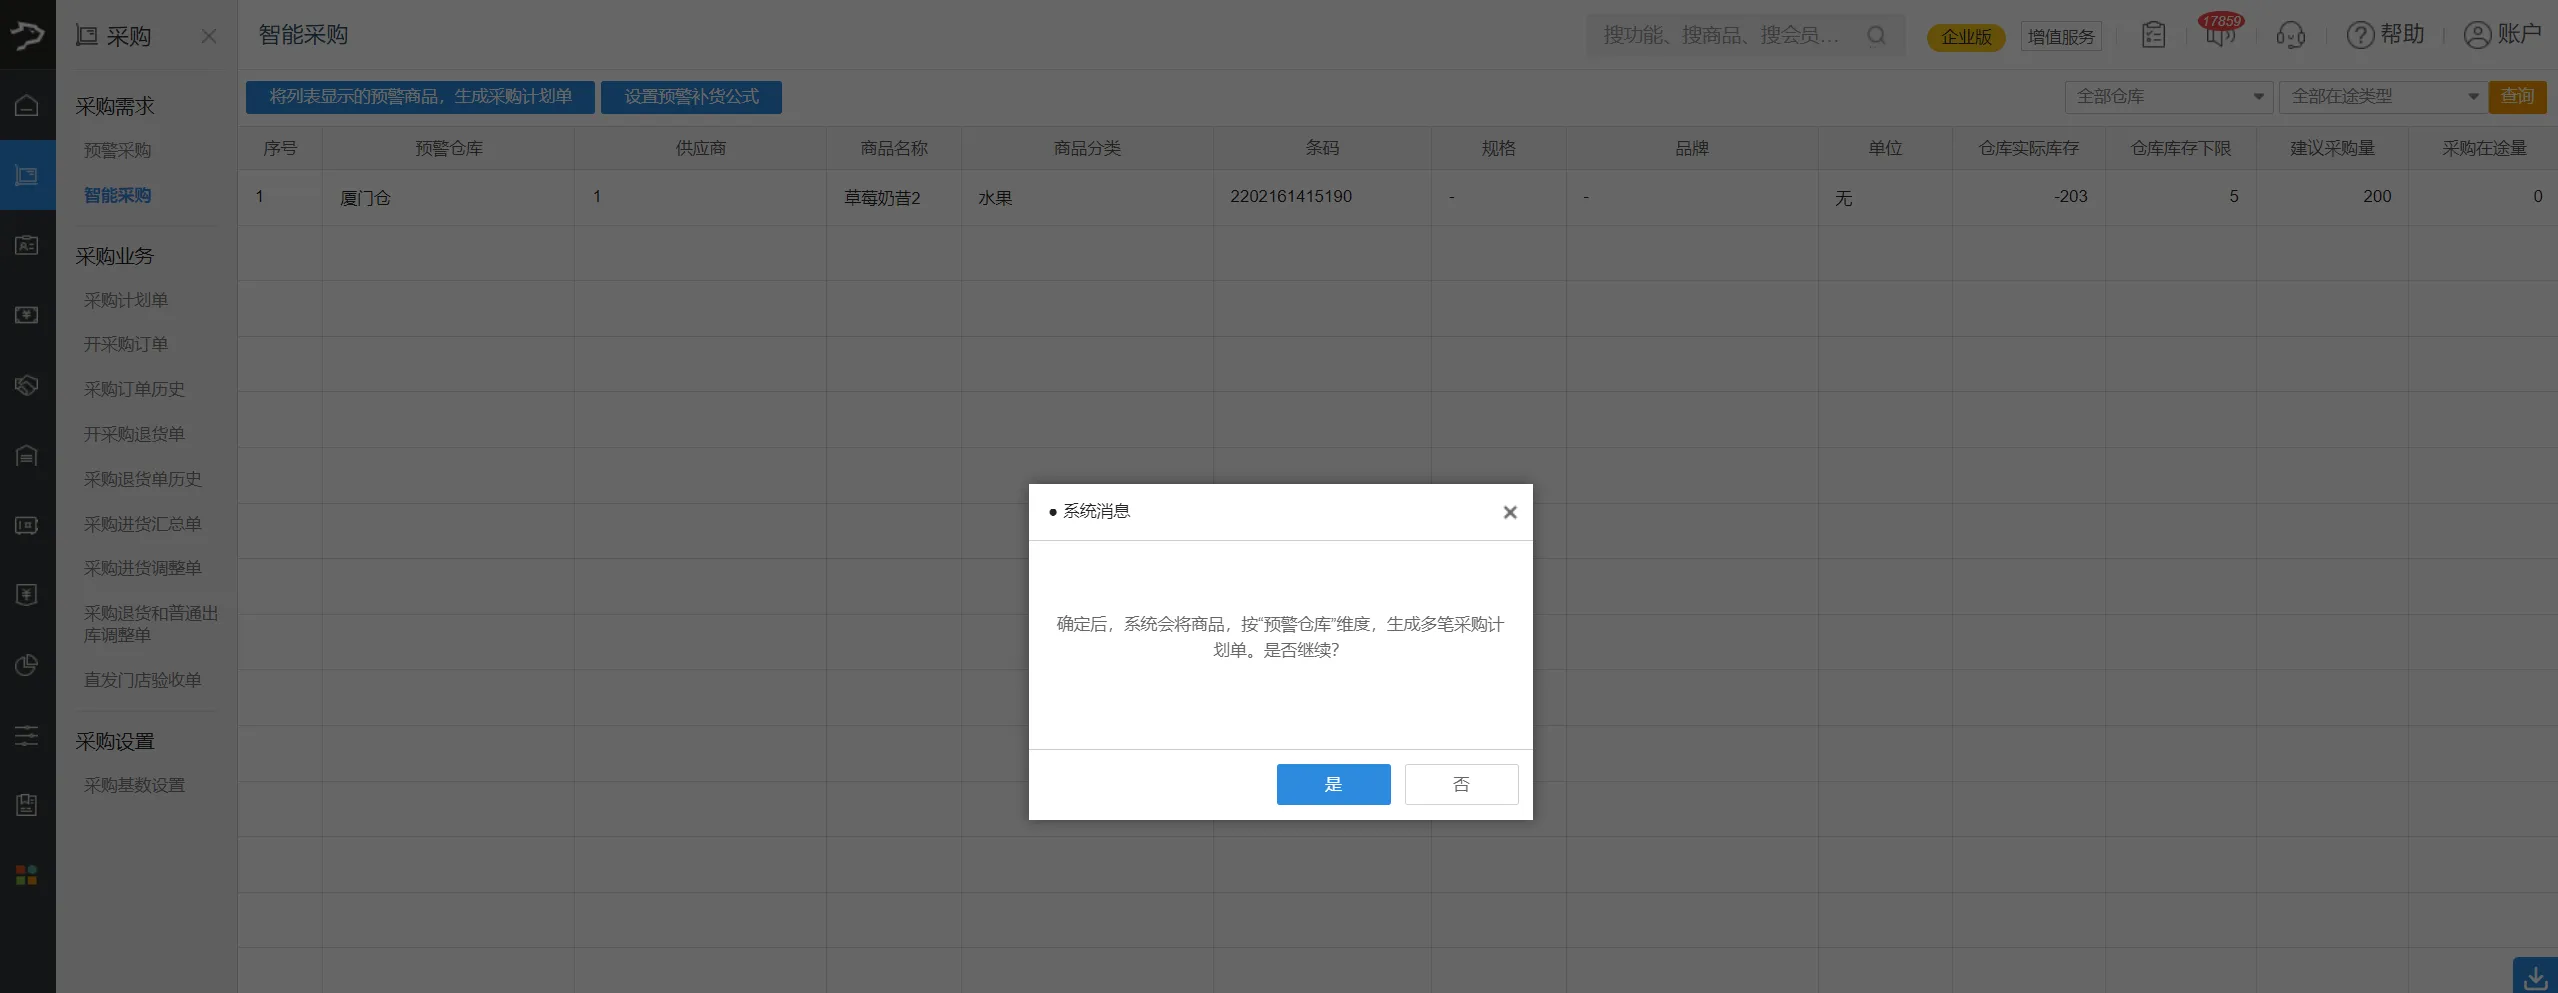Open the notification megaphone icon with badge
Image resolution: width=2558 pixels, height=993 pixels.
point(2221,36)
